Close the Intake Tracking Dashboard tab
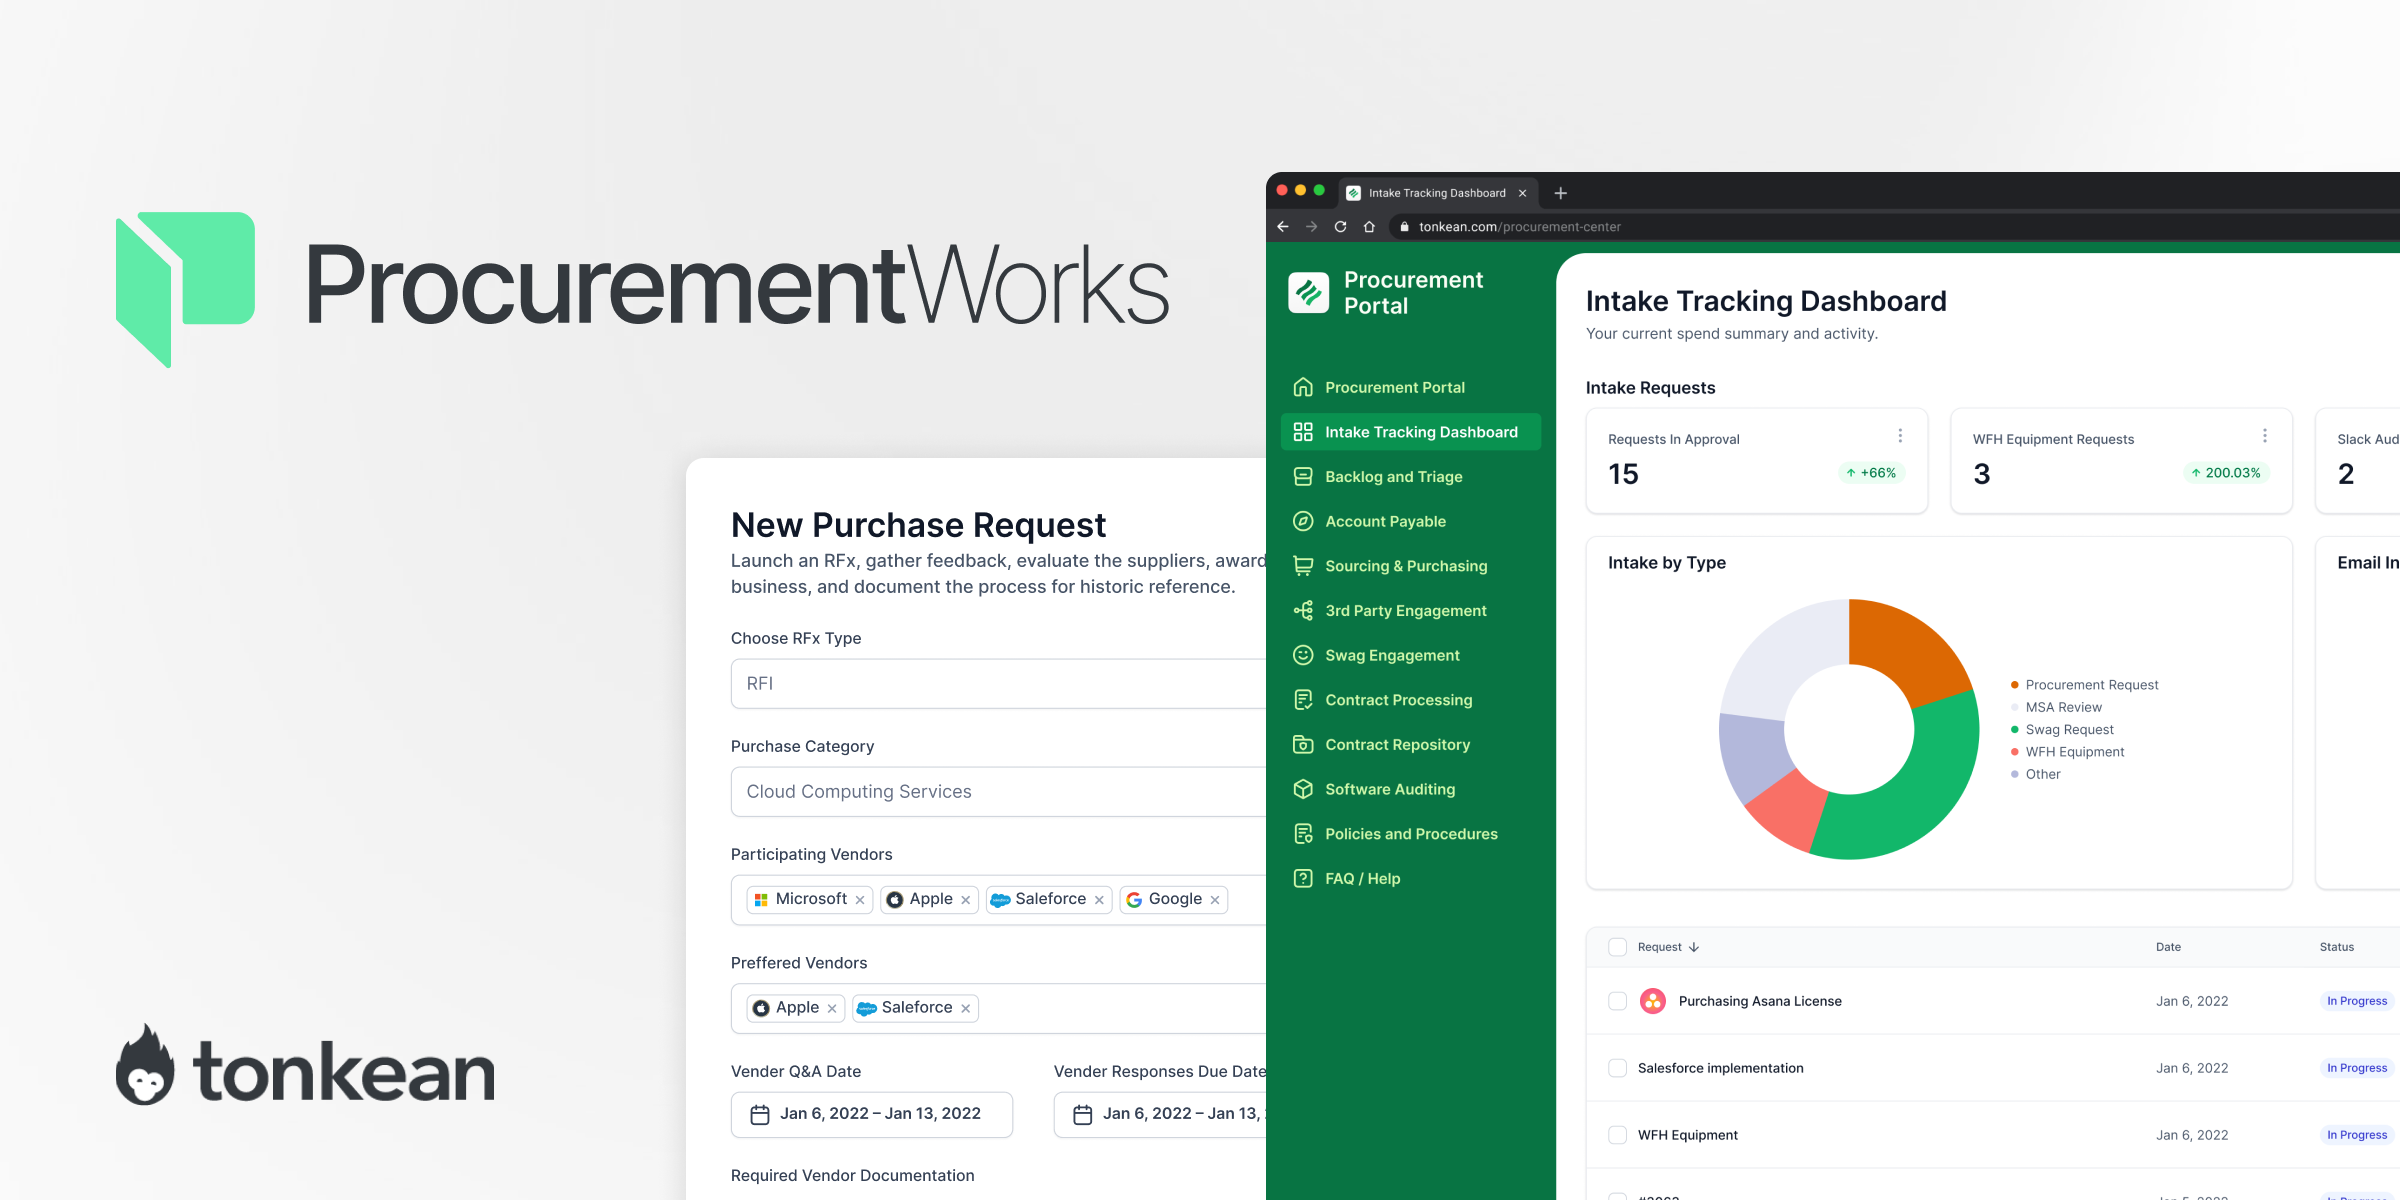 point(1523,193)
